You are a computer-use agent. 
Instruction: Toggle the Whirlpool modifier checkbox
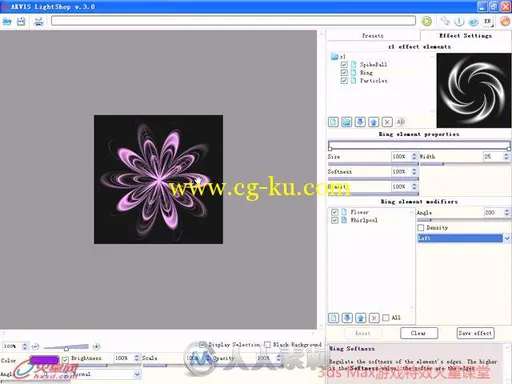[x=334, y=220]
